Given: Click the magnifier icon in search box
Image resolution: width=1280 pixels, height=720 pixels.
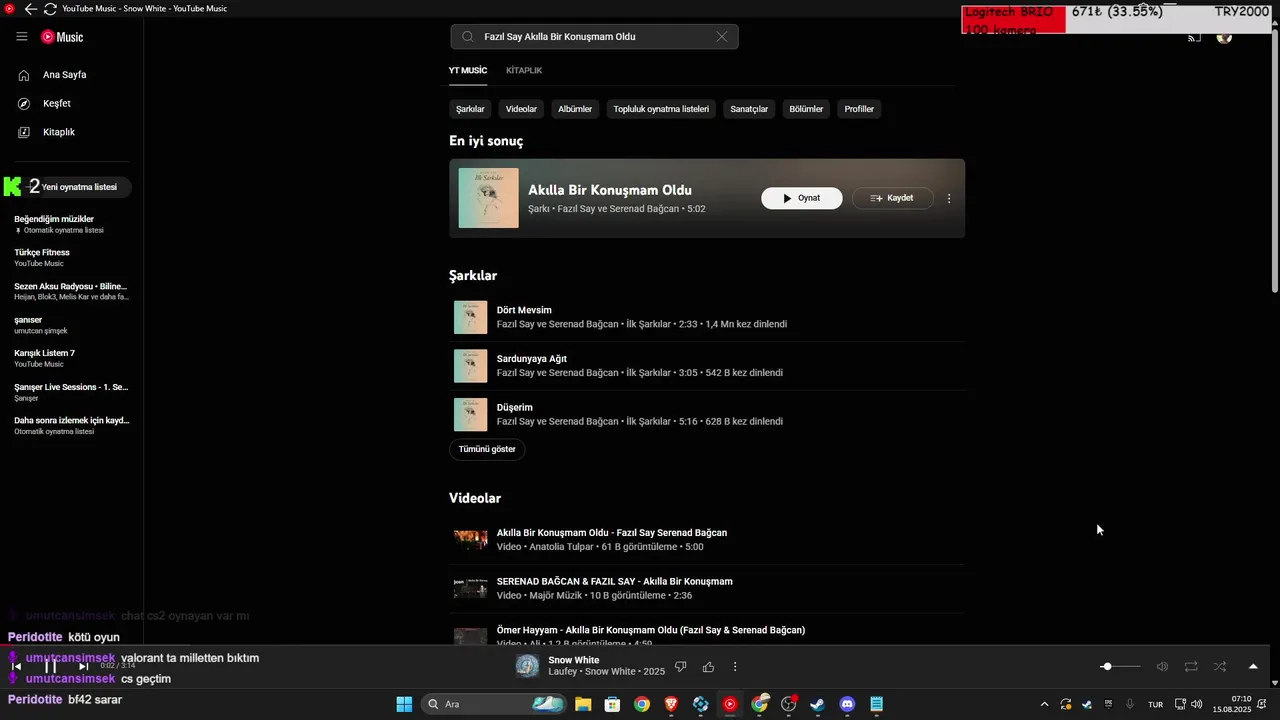Looking at the screenshot, I should [x=467, y=37].
